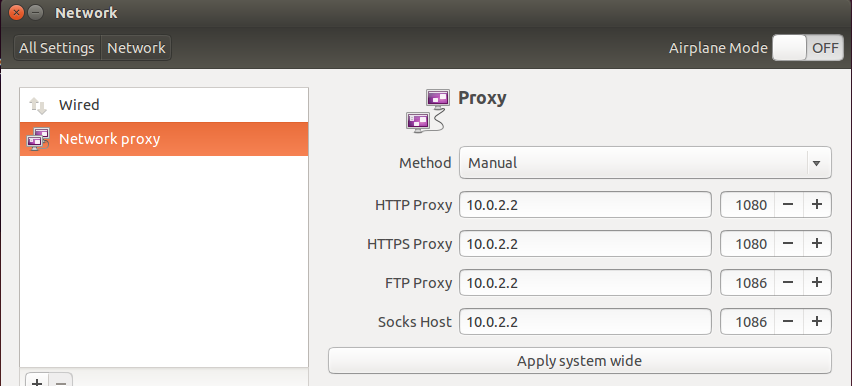Screen dimensions: 852x386
Task: Add a new connection with plus button
Action: pos(36,380)
